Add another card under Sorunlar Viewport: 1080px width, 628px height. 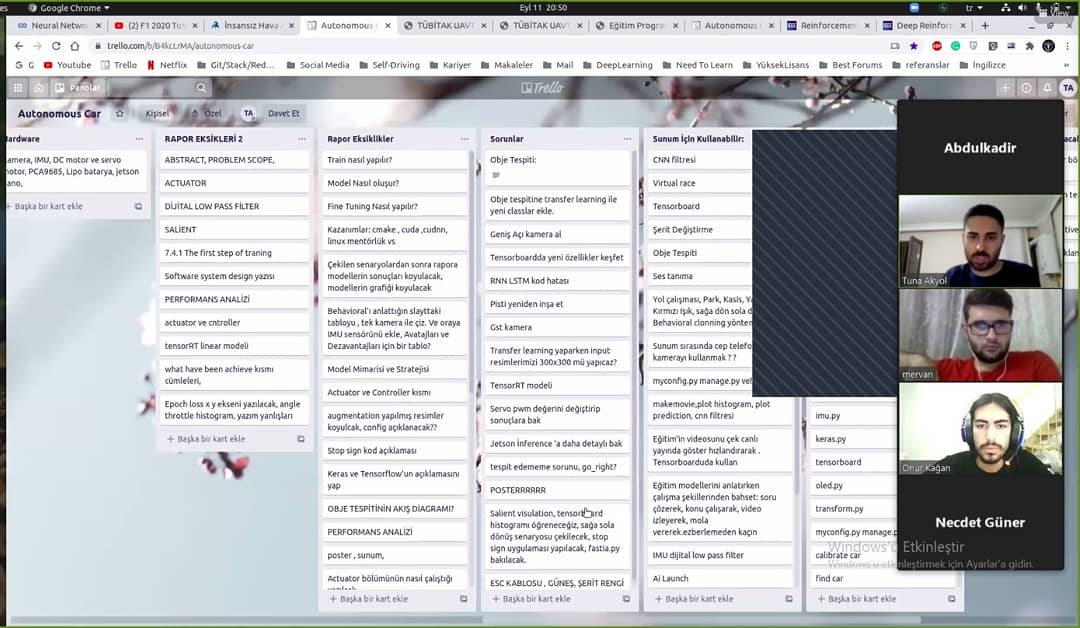click(x=531, y=599)
